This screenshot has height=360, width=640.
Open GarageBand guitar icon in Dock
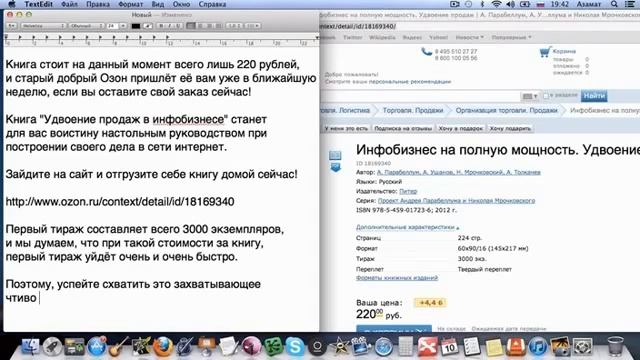[118, 347]
